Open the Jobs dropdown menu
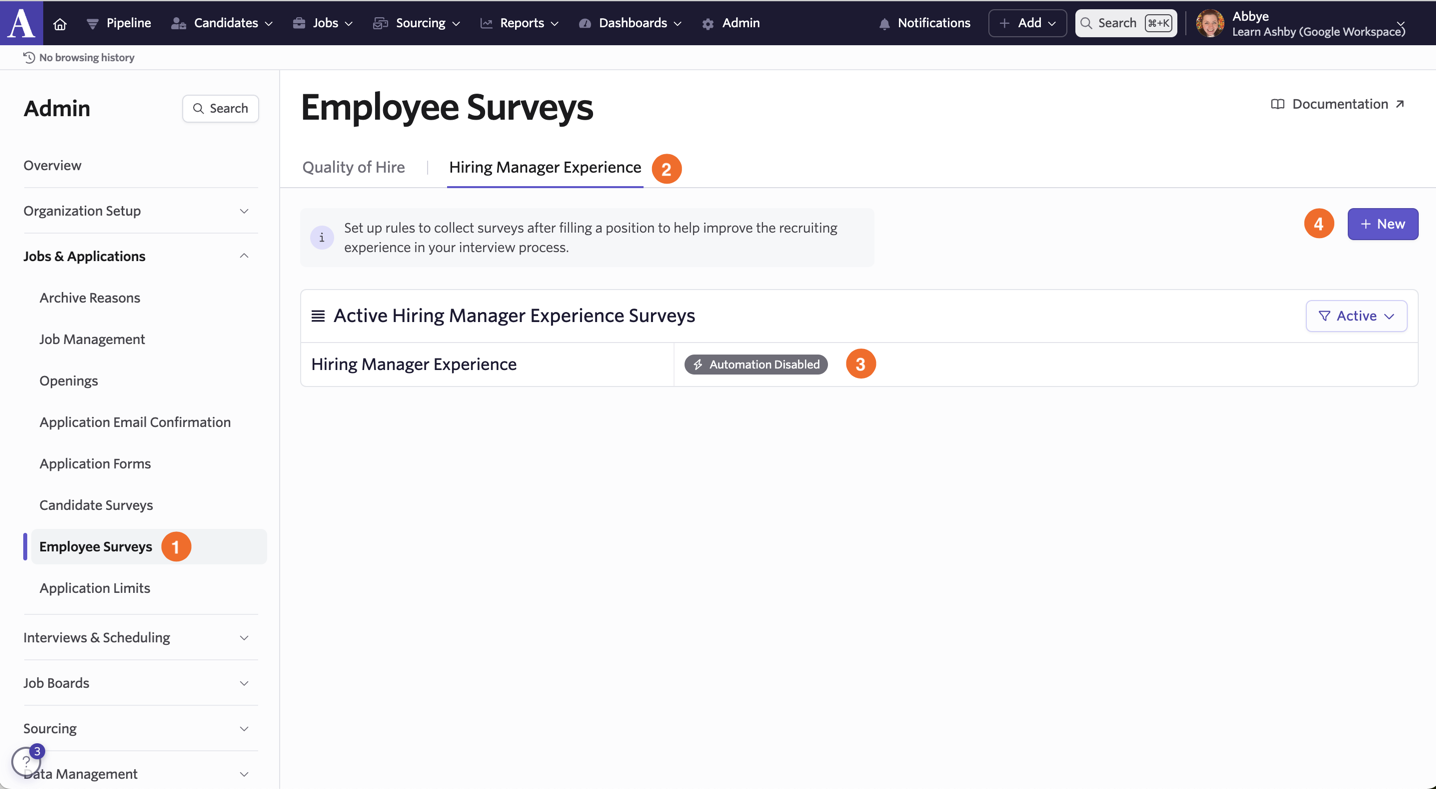1436x789 pixels. [x=322, y=23]
